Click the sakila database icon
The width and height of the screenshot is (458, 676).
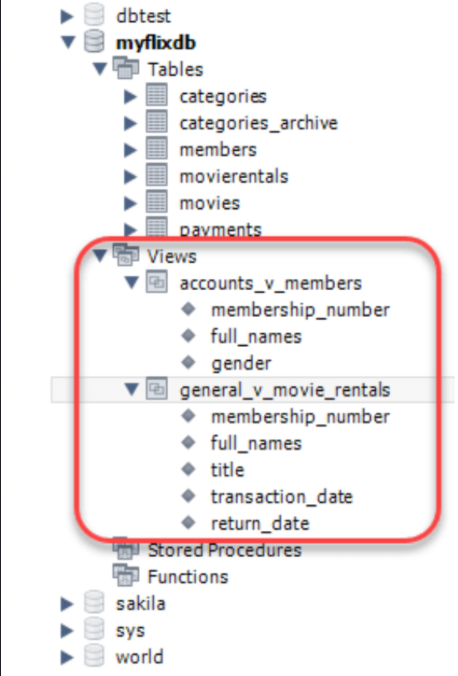94,602
